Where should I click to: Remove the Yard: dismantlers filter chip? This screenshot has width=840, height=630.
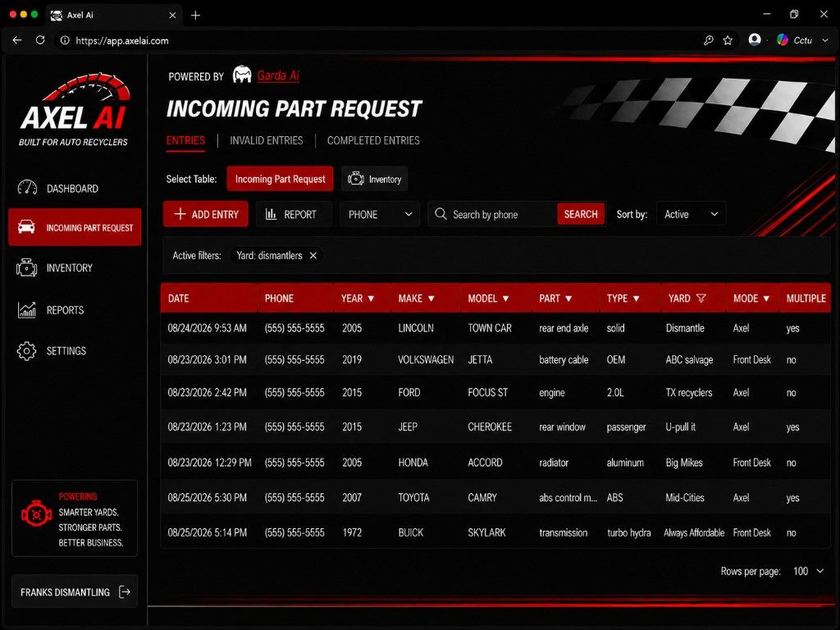(313, 256)
